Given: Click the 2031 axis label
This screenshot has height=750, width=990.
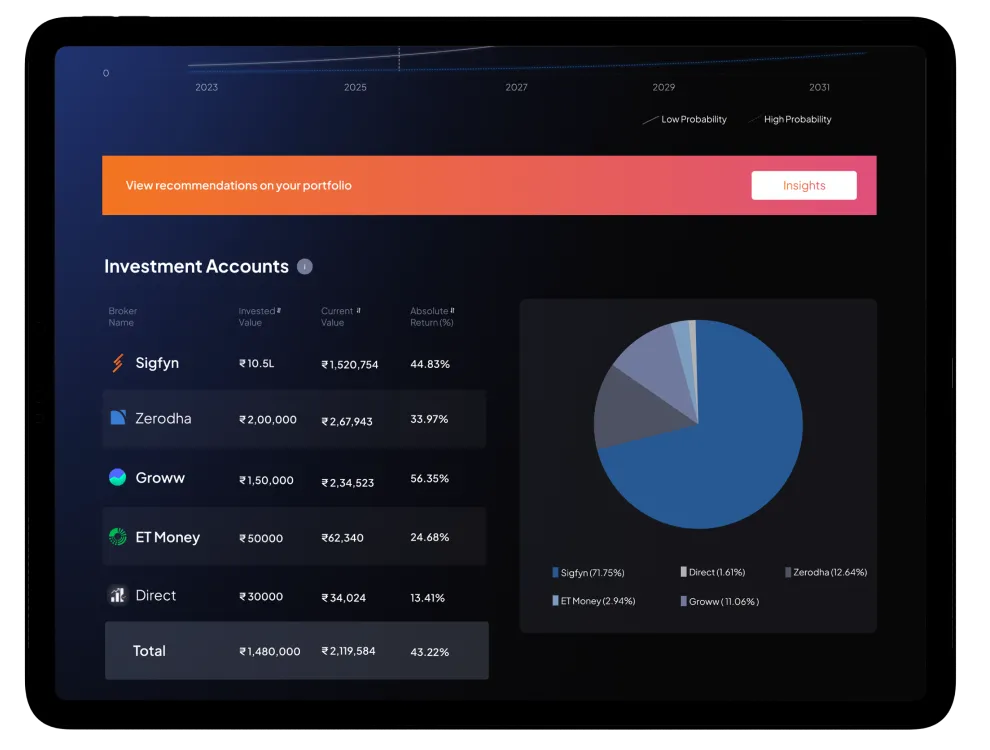Looking at the screenshot, I should [x=820, y=87].
